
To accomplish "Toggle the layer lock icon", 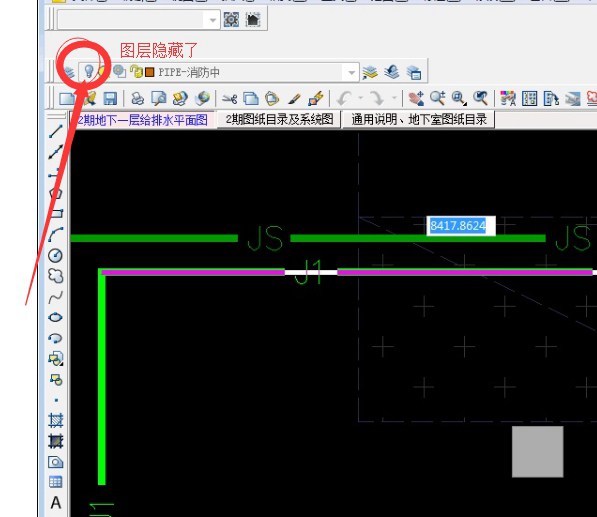I will coord(136,71).
